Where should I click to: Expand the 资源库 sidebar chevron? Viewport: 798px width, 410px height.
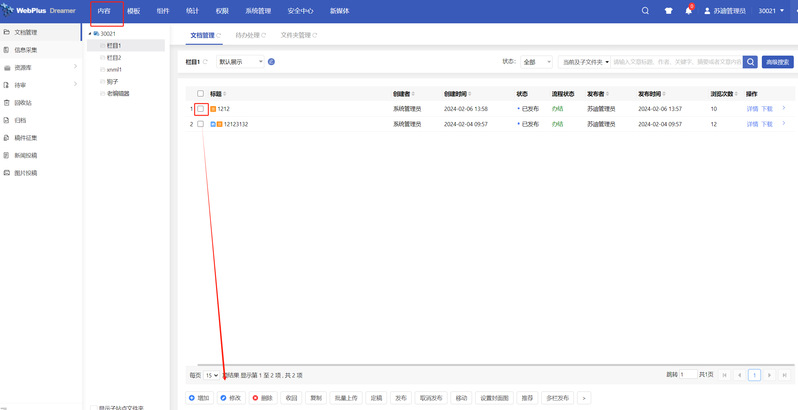pos(75,67)
